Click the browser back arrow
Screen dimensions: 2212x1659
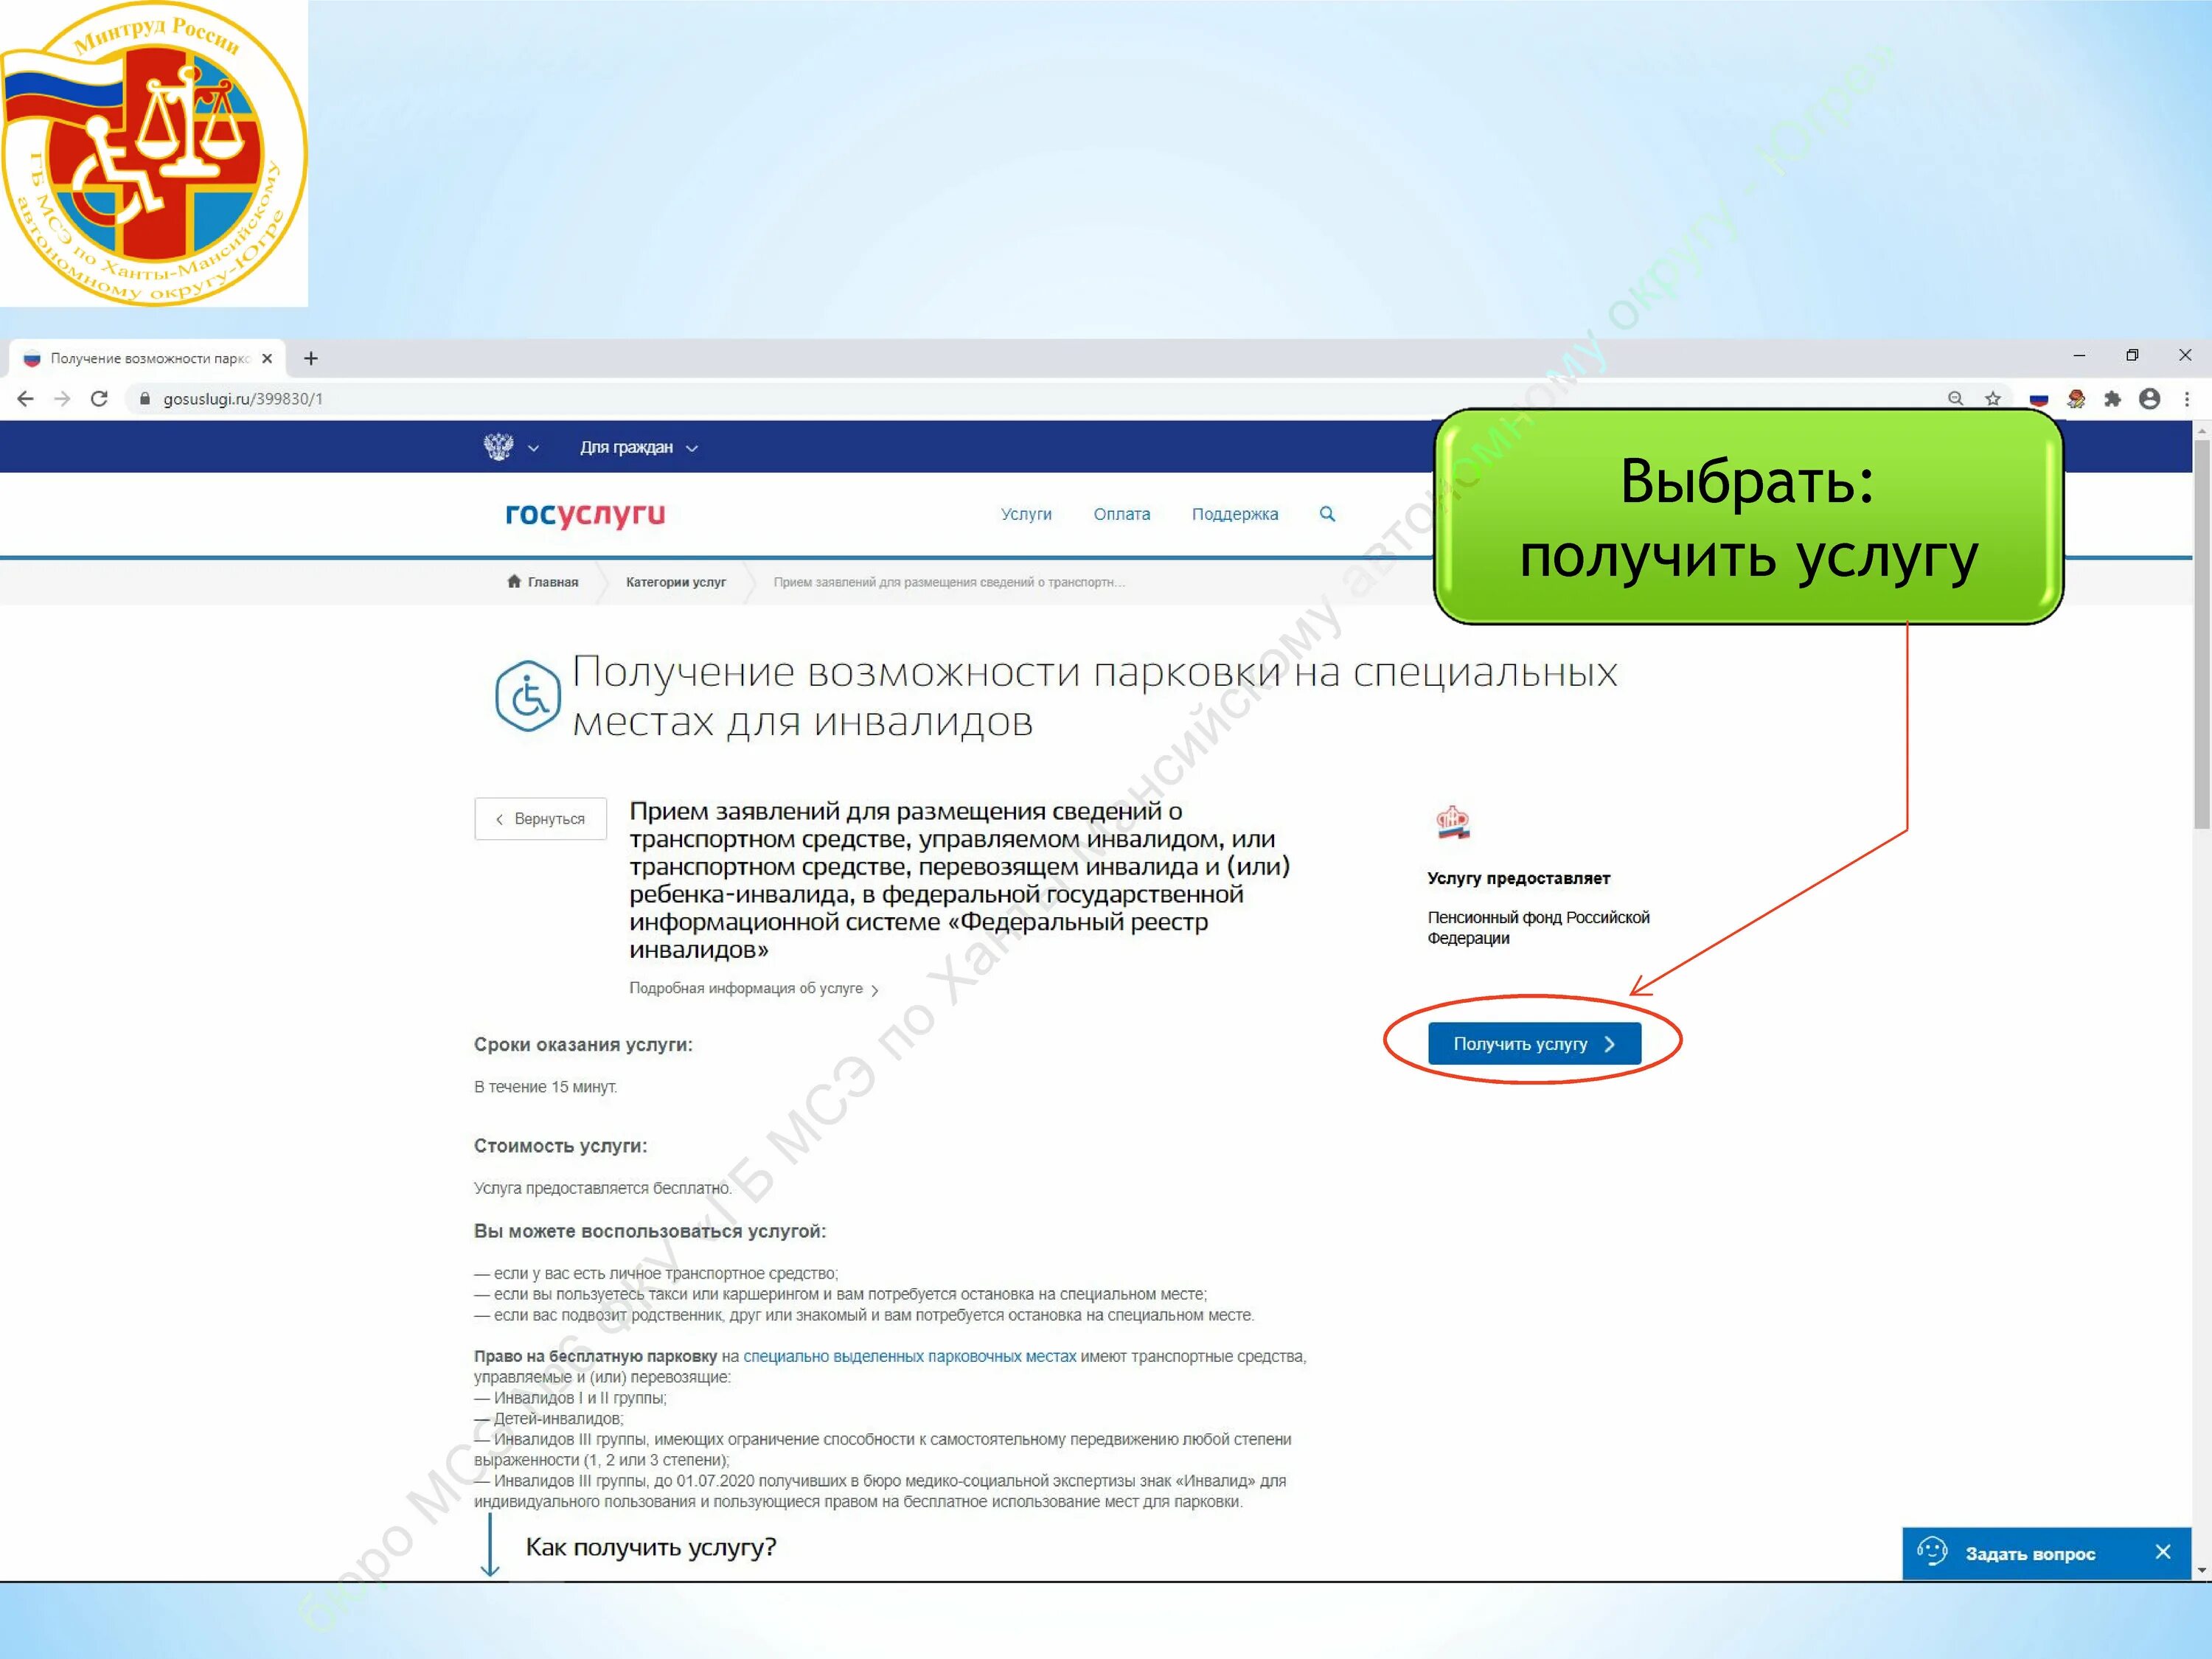coord(26,399)
